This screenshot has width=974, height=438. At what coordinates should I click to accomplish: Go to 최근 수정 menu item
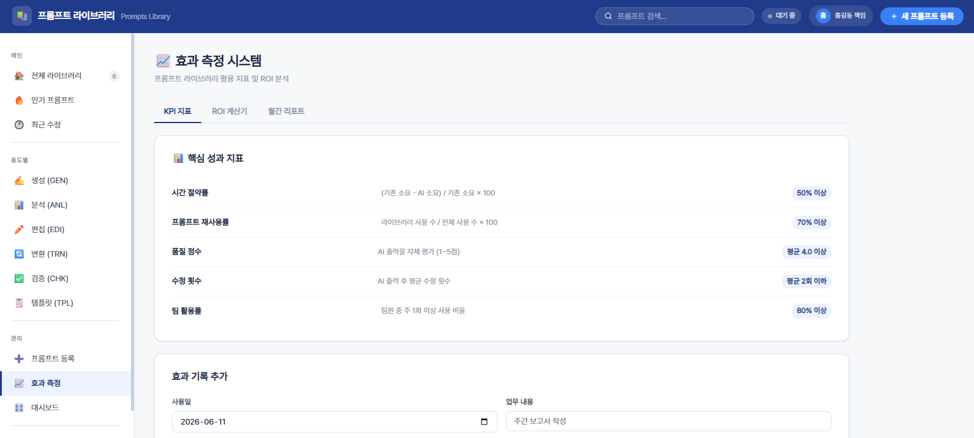click(66, 125)
